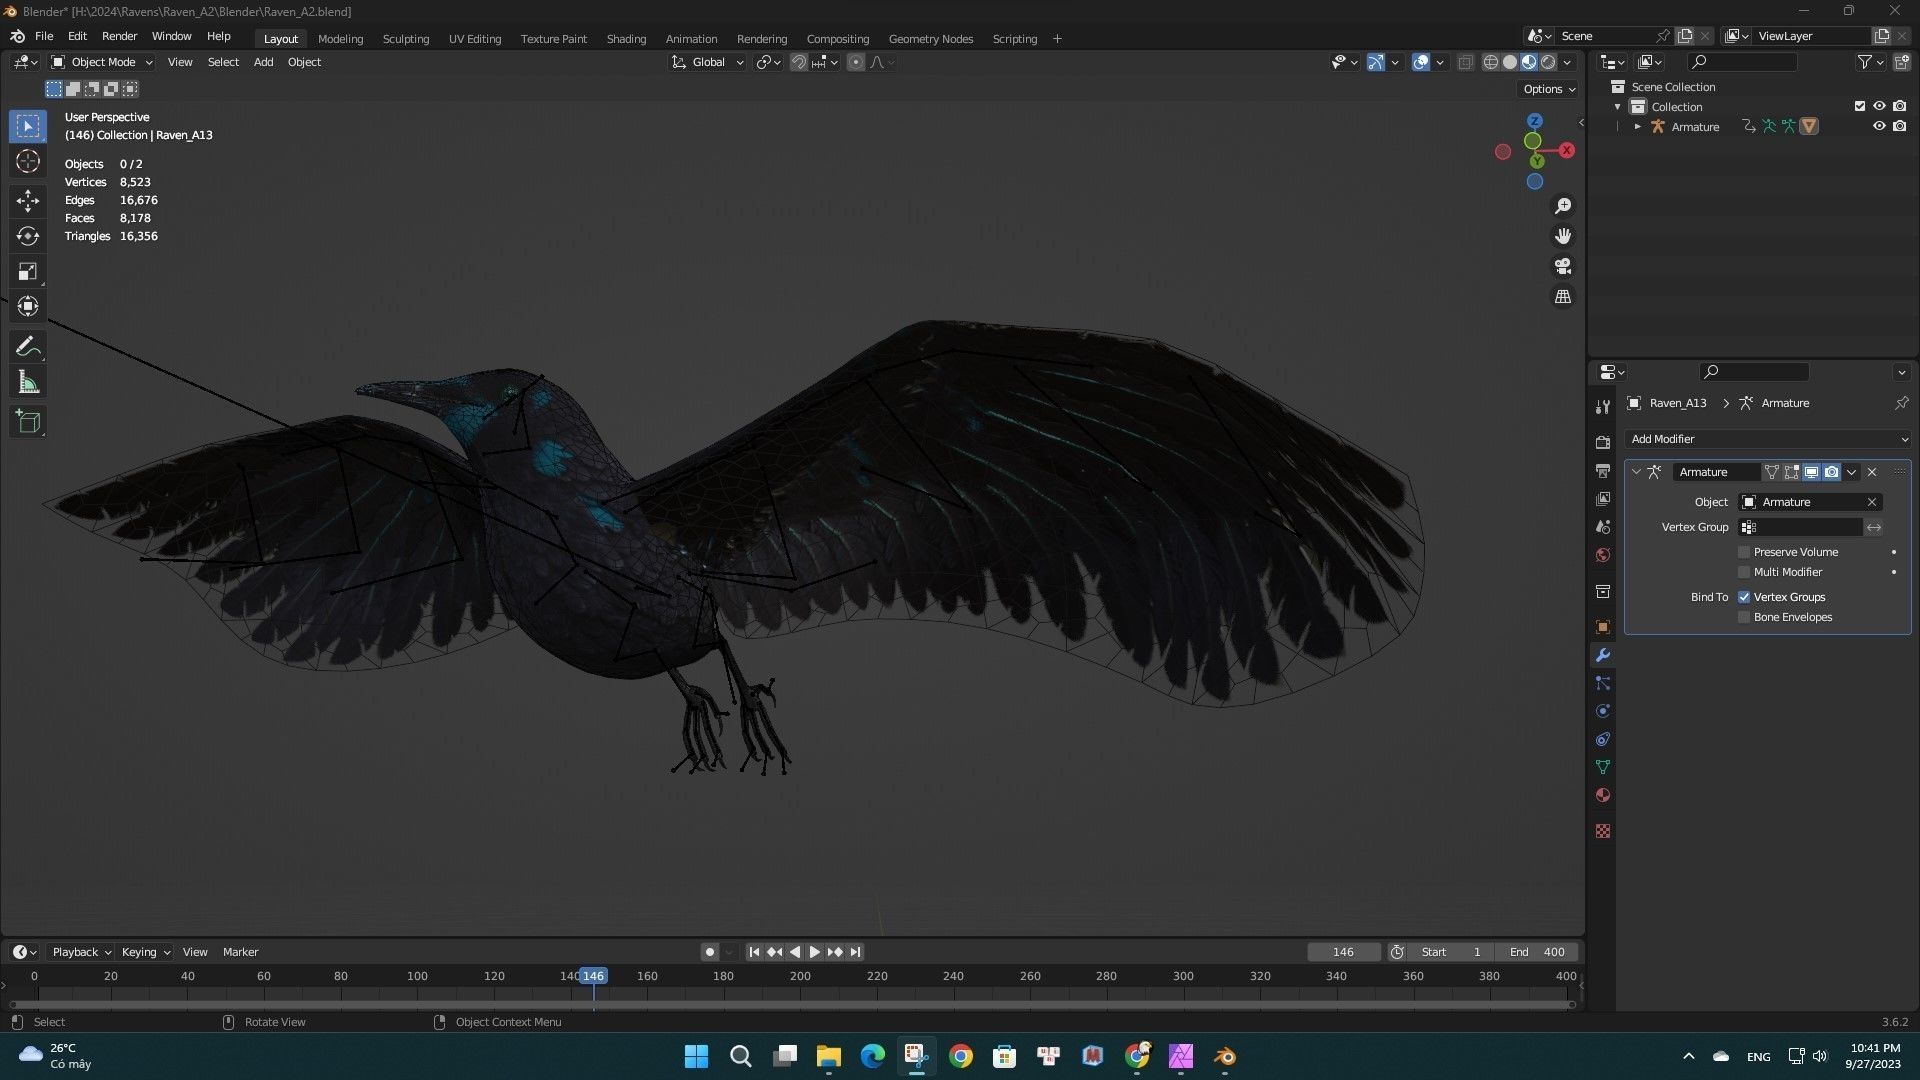Remove the Armature modifier

pyautogui.click(x=1872, y=472)
